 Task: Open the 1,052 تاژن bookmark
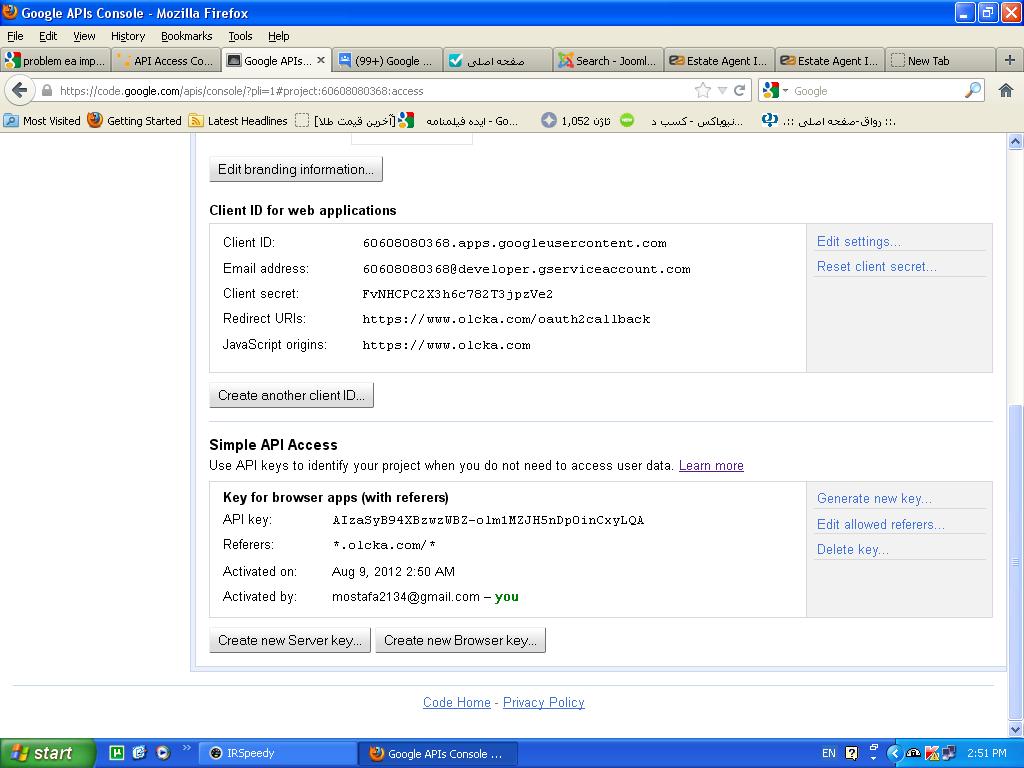click(577, 121)
